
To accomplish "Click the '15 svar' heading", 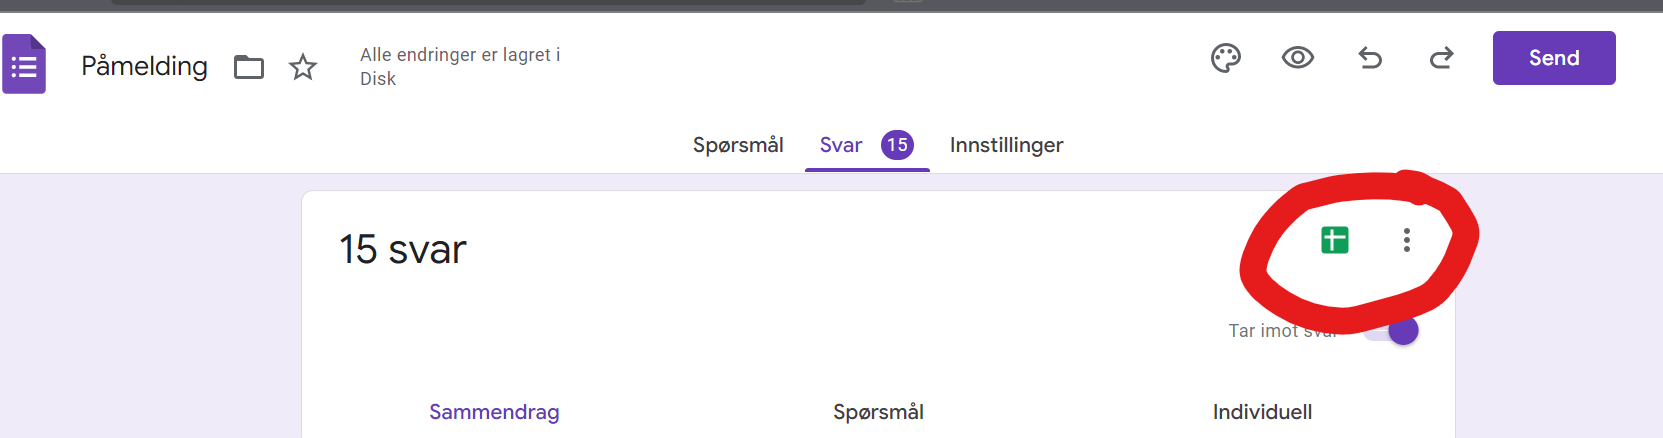I will click(403, 249).
